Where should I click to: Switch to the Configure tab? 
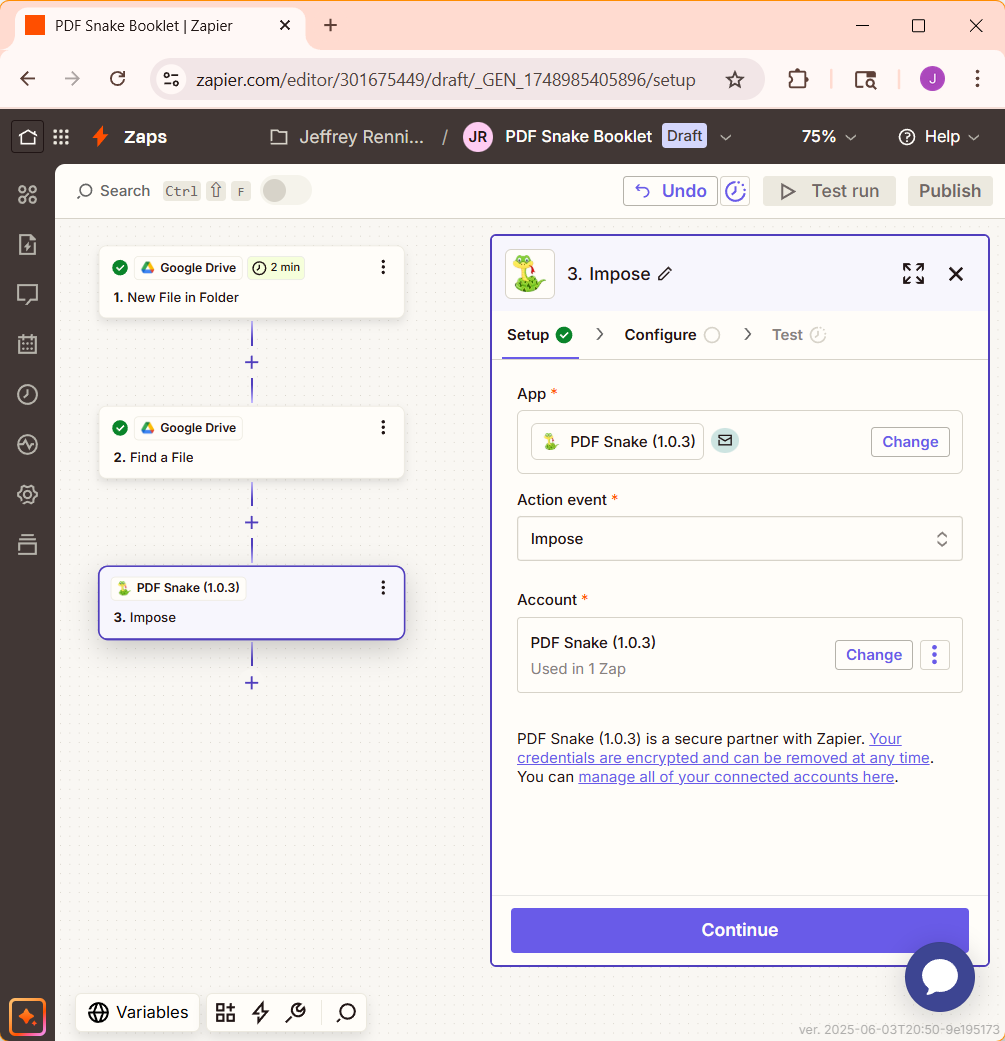tap(672, 335)
